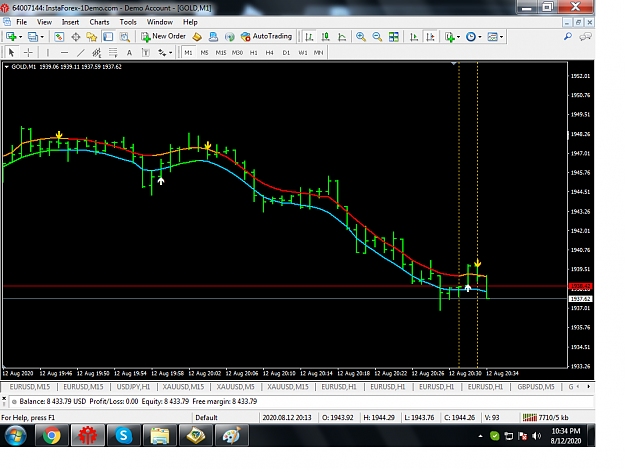Screen dimensions: 625x469
Task: Draw a horizontal line tool
Action: [64, 52]
